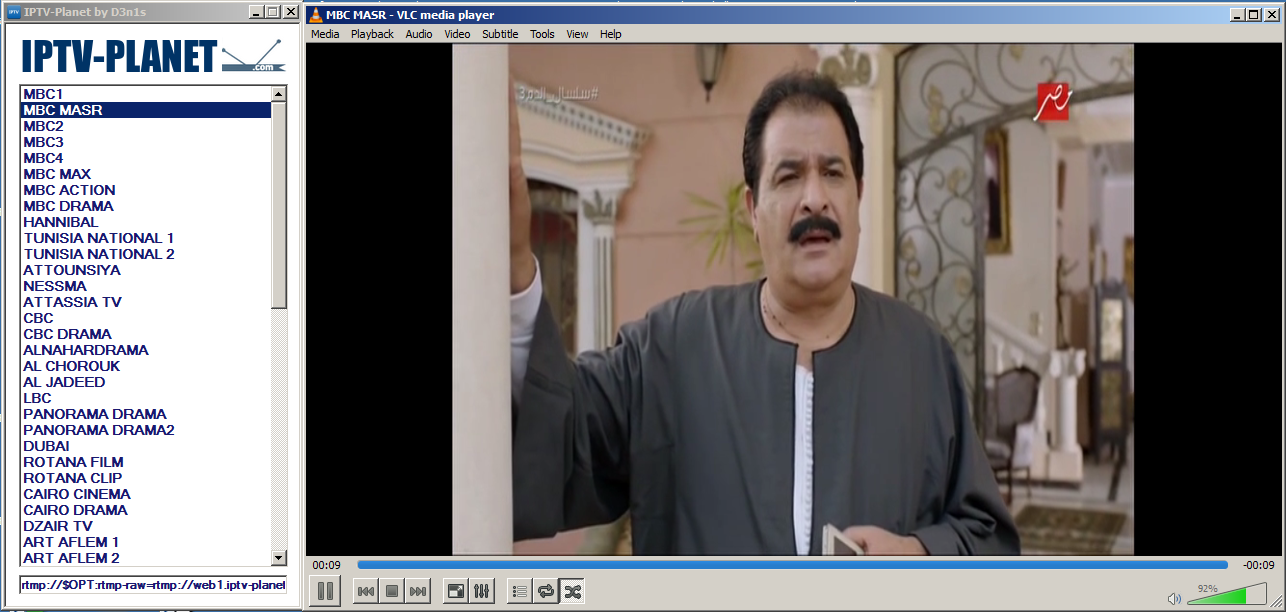Click the VLC cone title icon

tap(316, 14)
